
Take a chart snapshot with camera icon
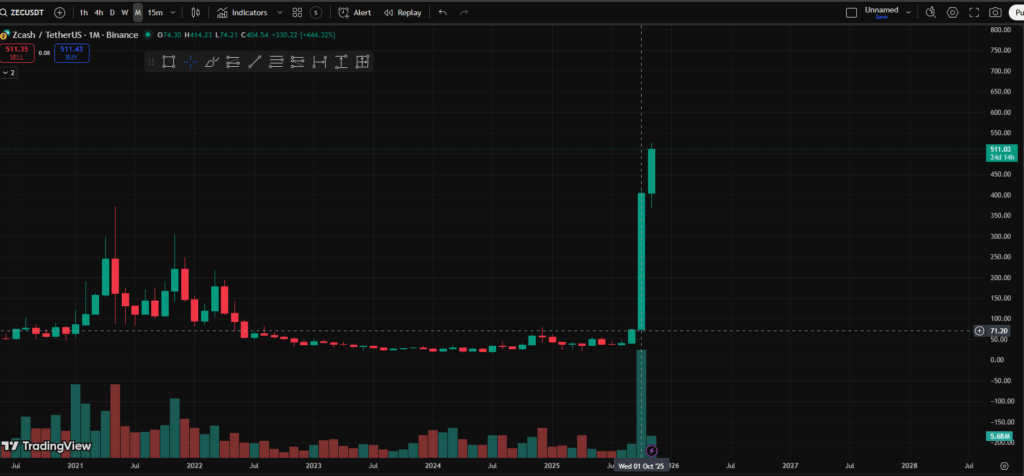994,13
